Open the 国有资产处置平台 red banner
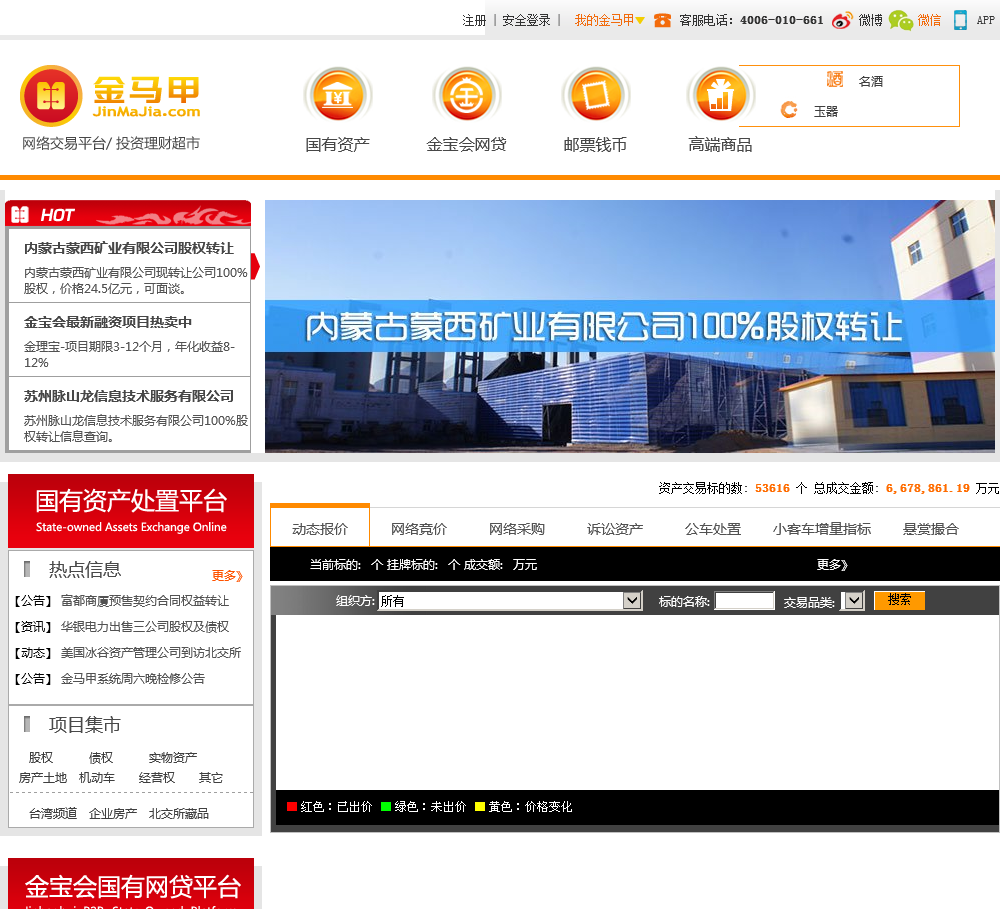The height and width of the screenshot is (909, 1000). click(131, 510)
